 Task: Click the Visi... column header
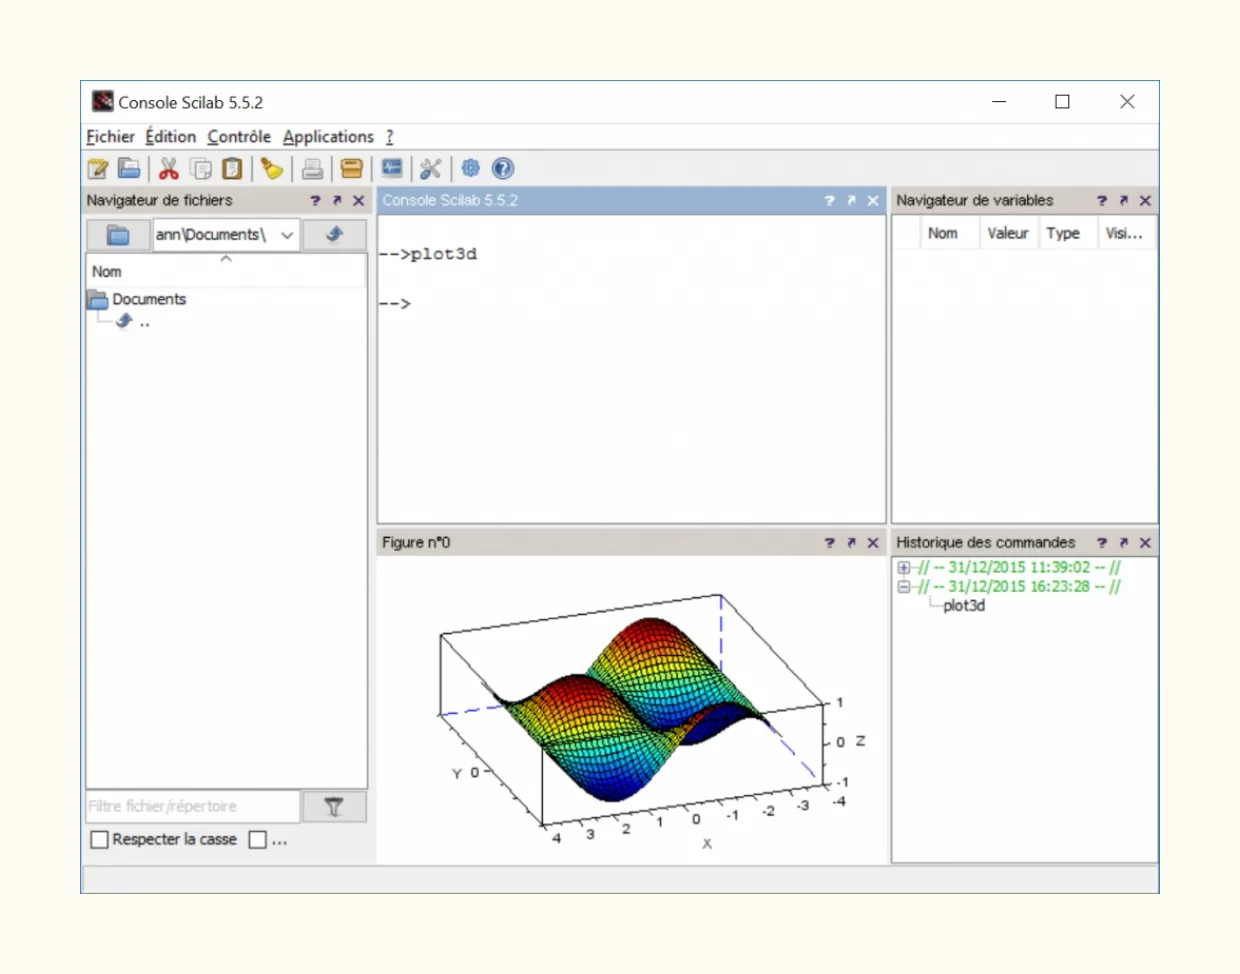[1125, 233]
